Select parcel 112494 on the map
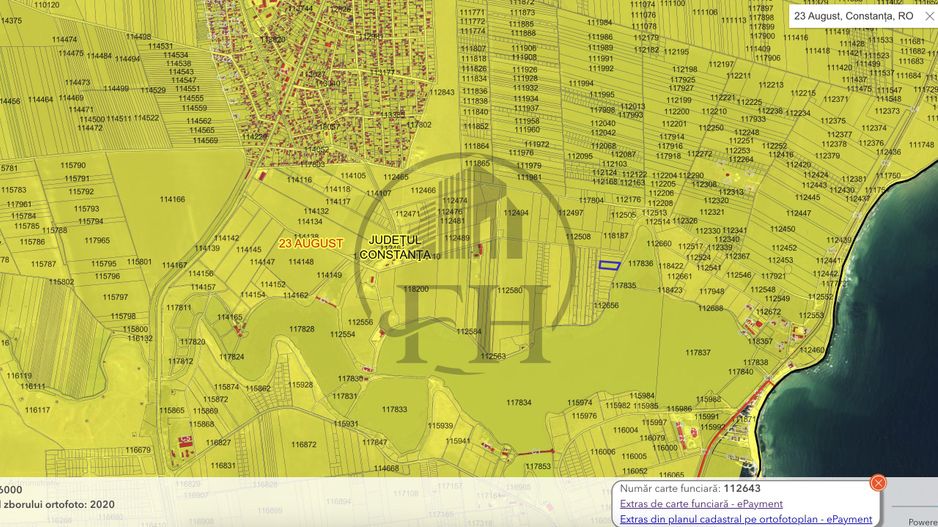The image size is (938, 527). pos(516,213)
